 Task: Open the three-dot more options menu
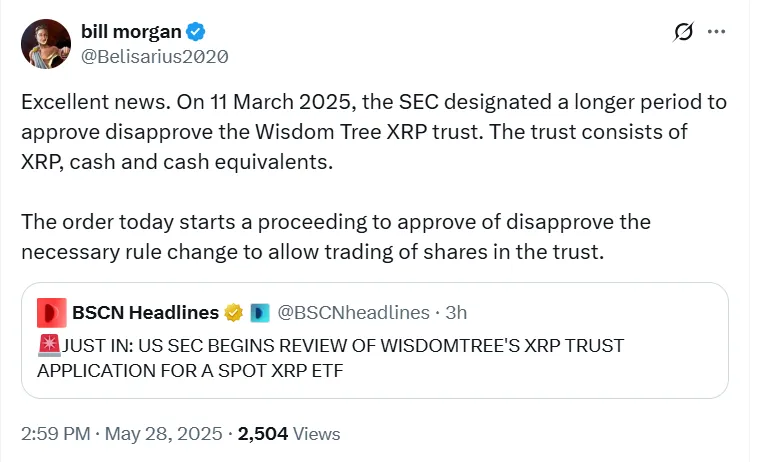pyautogui.click(x=716, y=32)
